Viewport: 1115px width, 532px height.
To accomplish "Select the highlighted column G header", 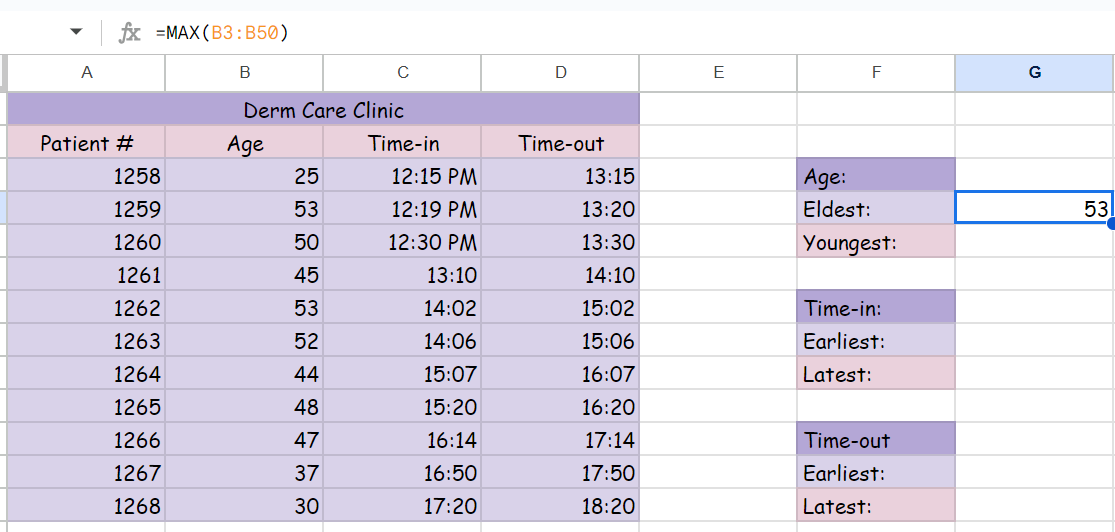I will coord(1034,72).
